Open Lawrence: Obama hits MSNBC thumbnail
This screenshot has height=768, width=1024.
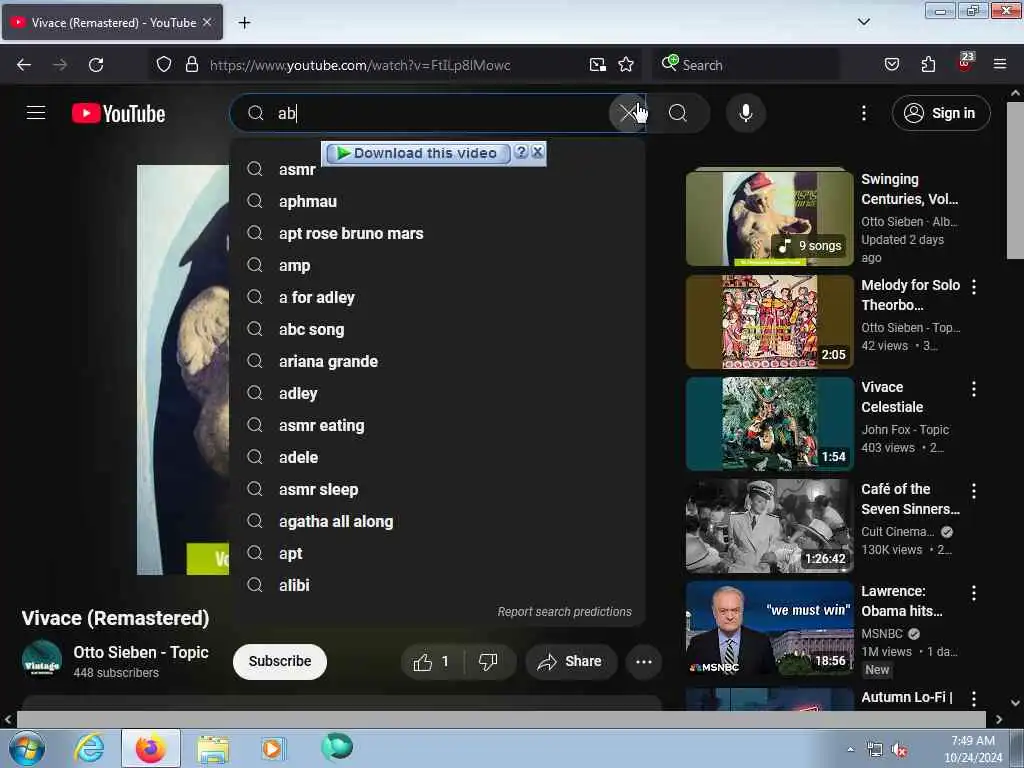click(x=769, y=628)
